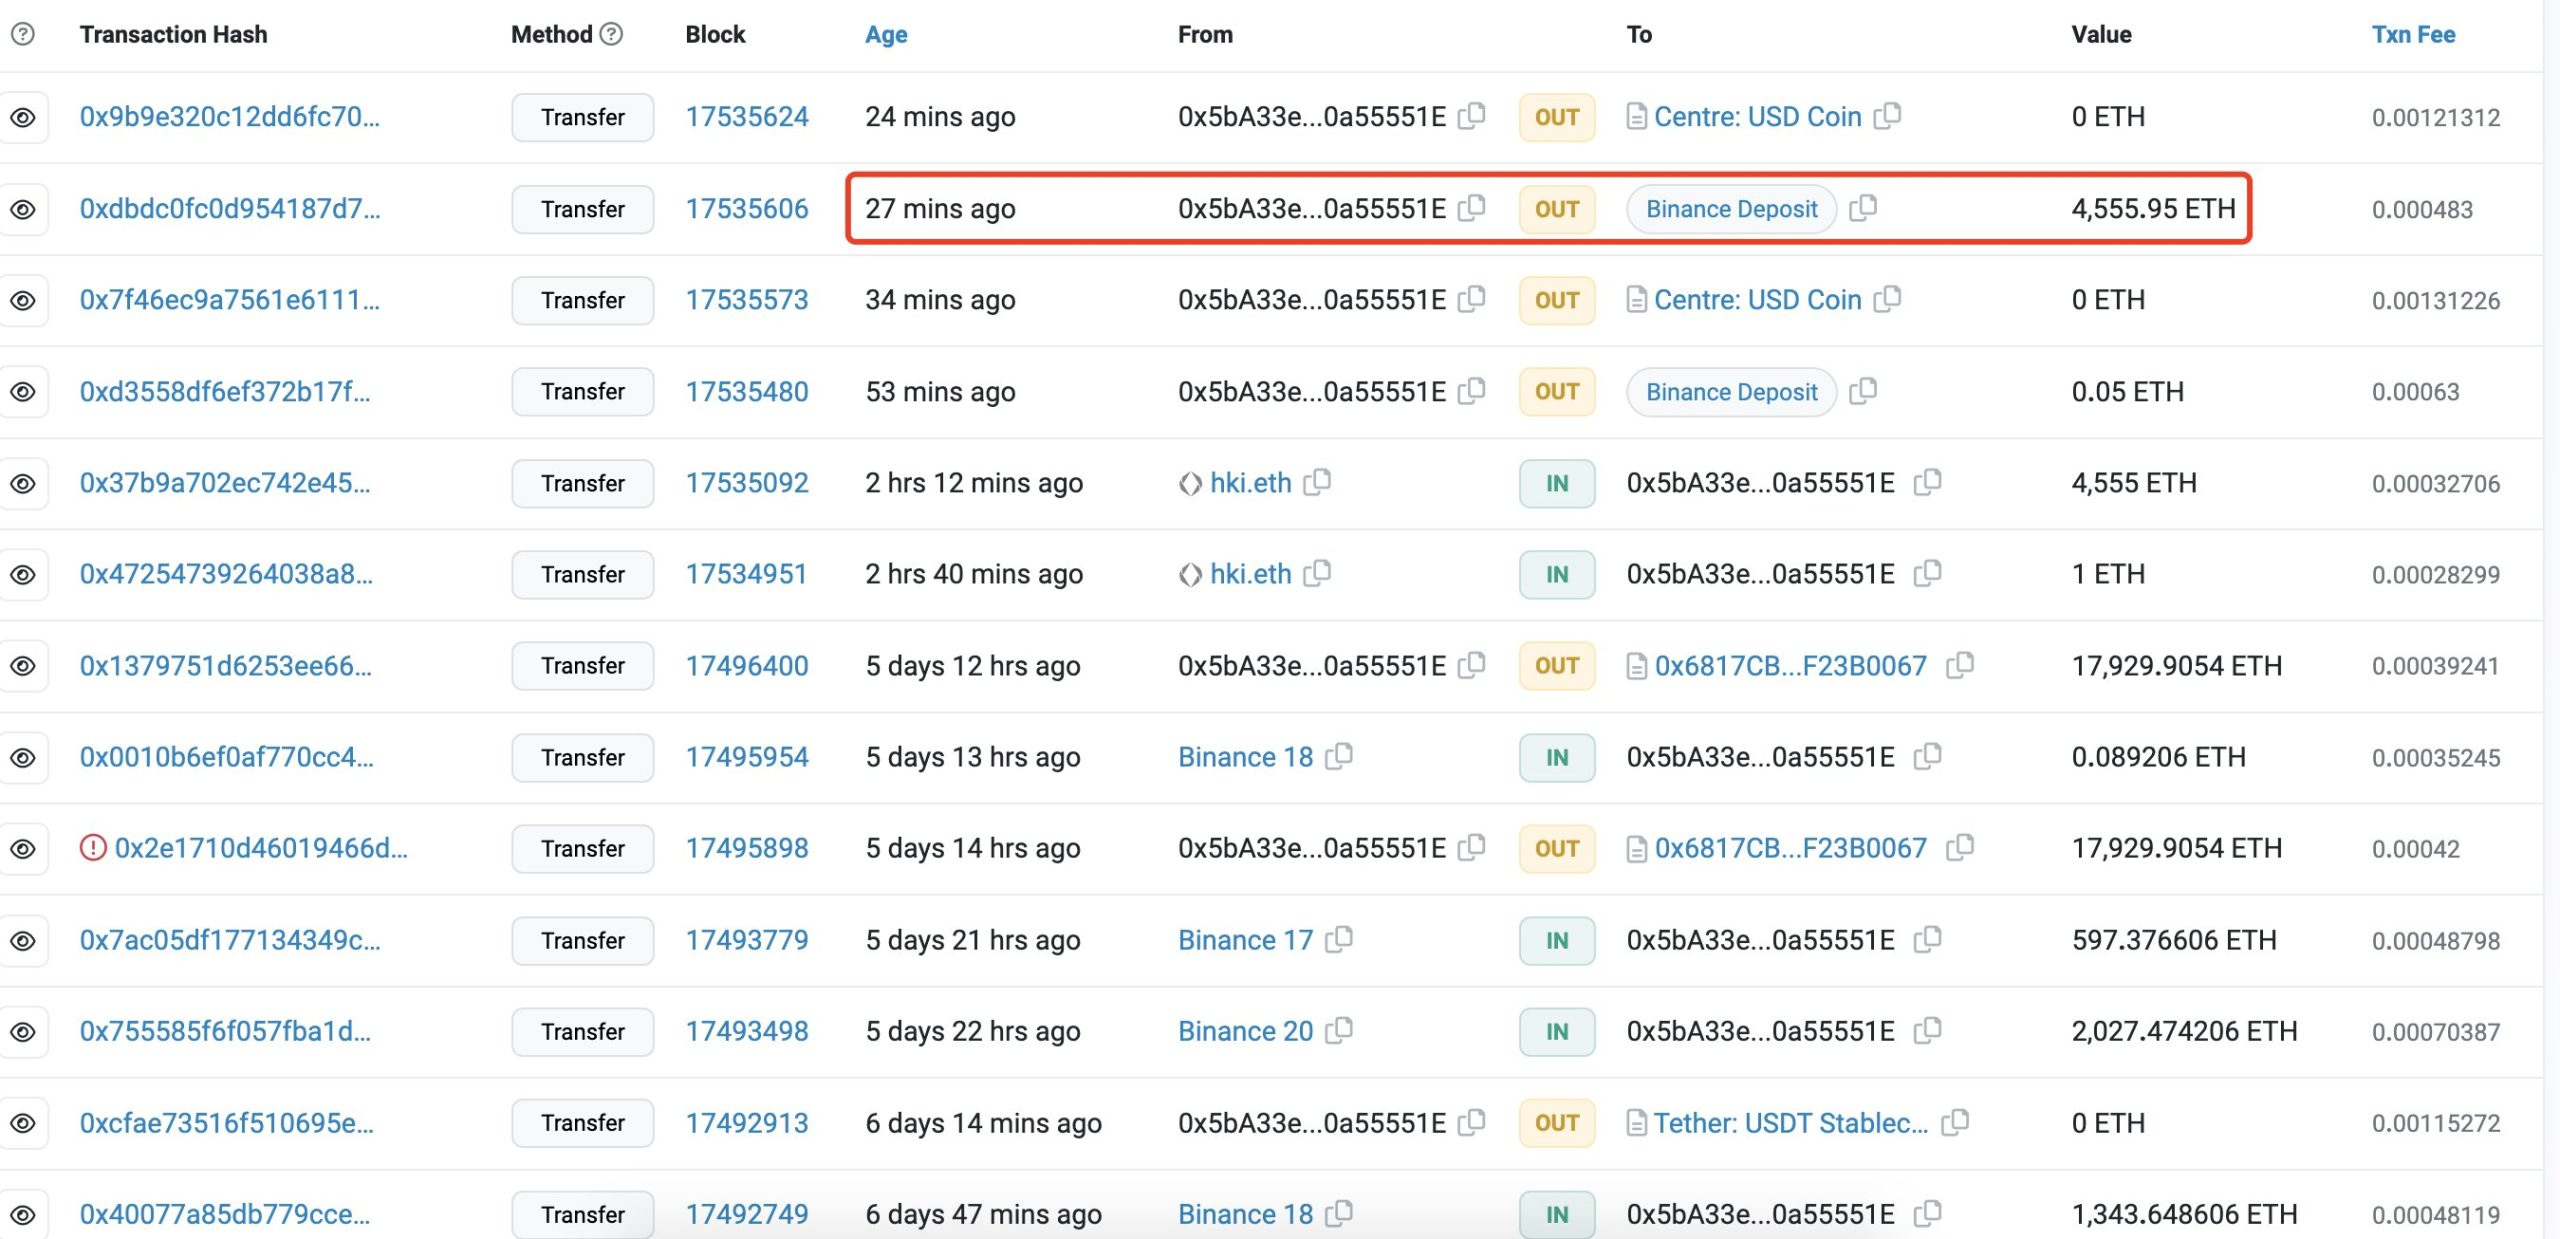Toggle eye preview for transaction 0x37b9a702ec742e45
The image size is (2560, 1239).
[x=23, y=483]
